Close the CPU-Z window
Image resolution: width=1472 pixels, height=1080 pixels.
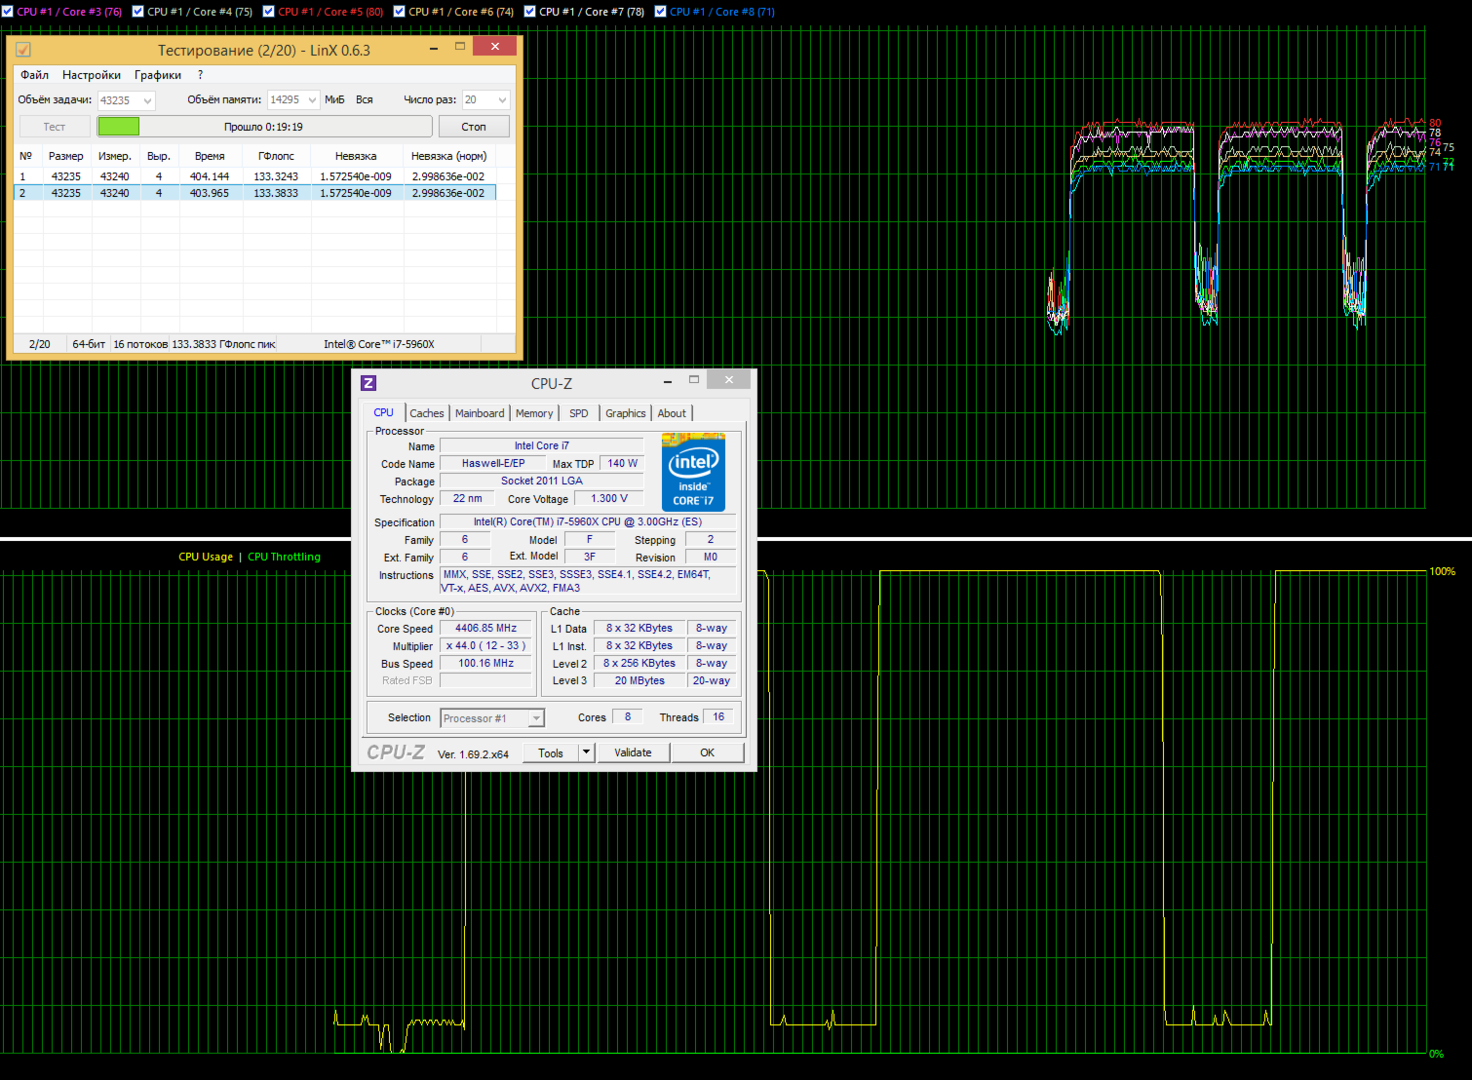click(729, 380)
